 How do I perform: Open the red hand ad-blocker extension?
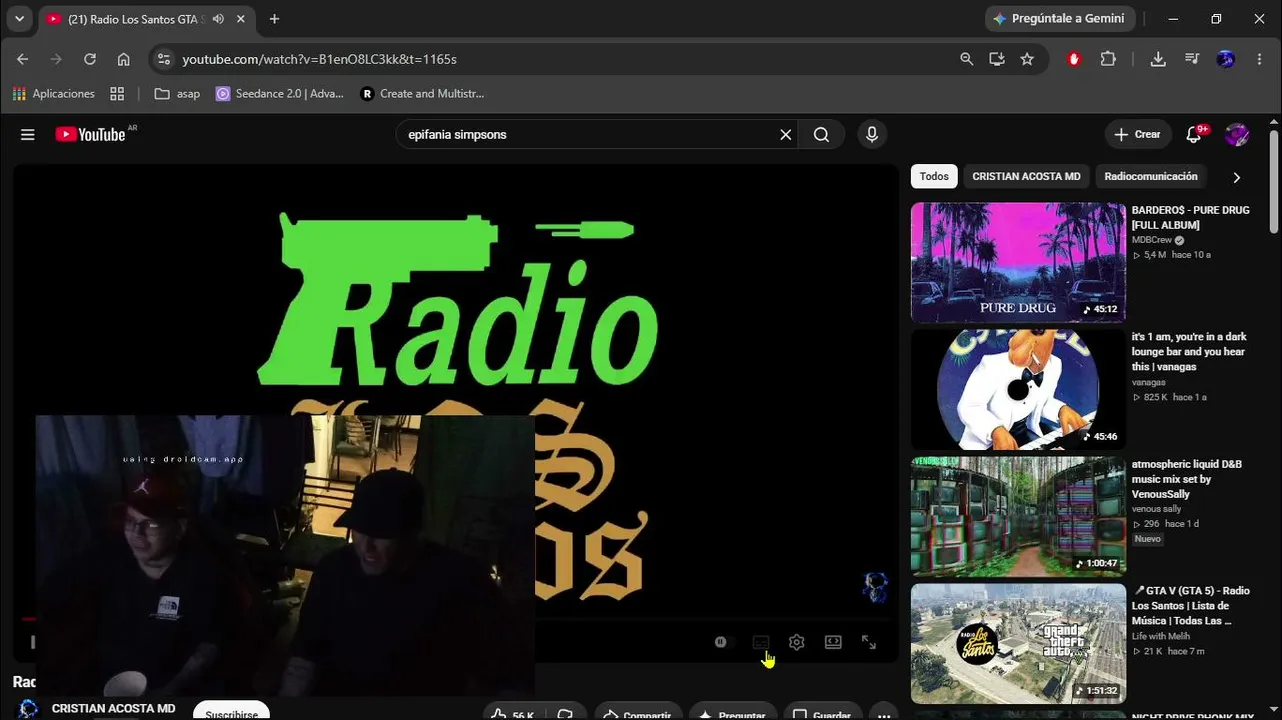1075,59
